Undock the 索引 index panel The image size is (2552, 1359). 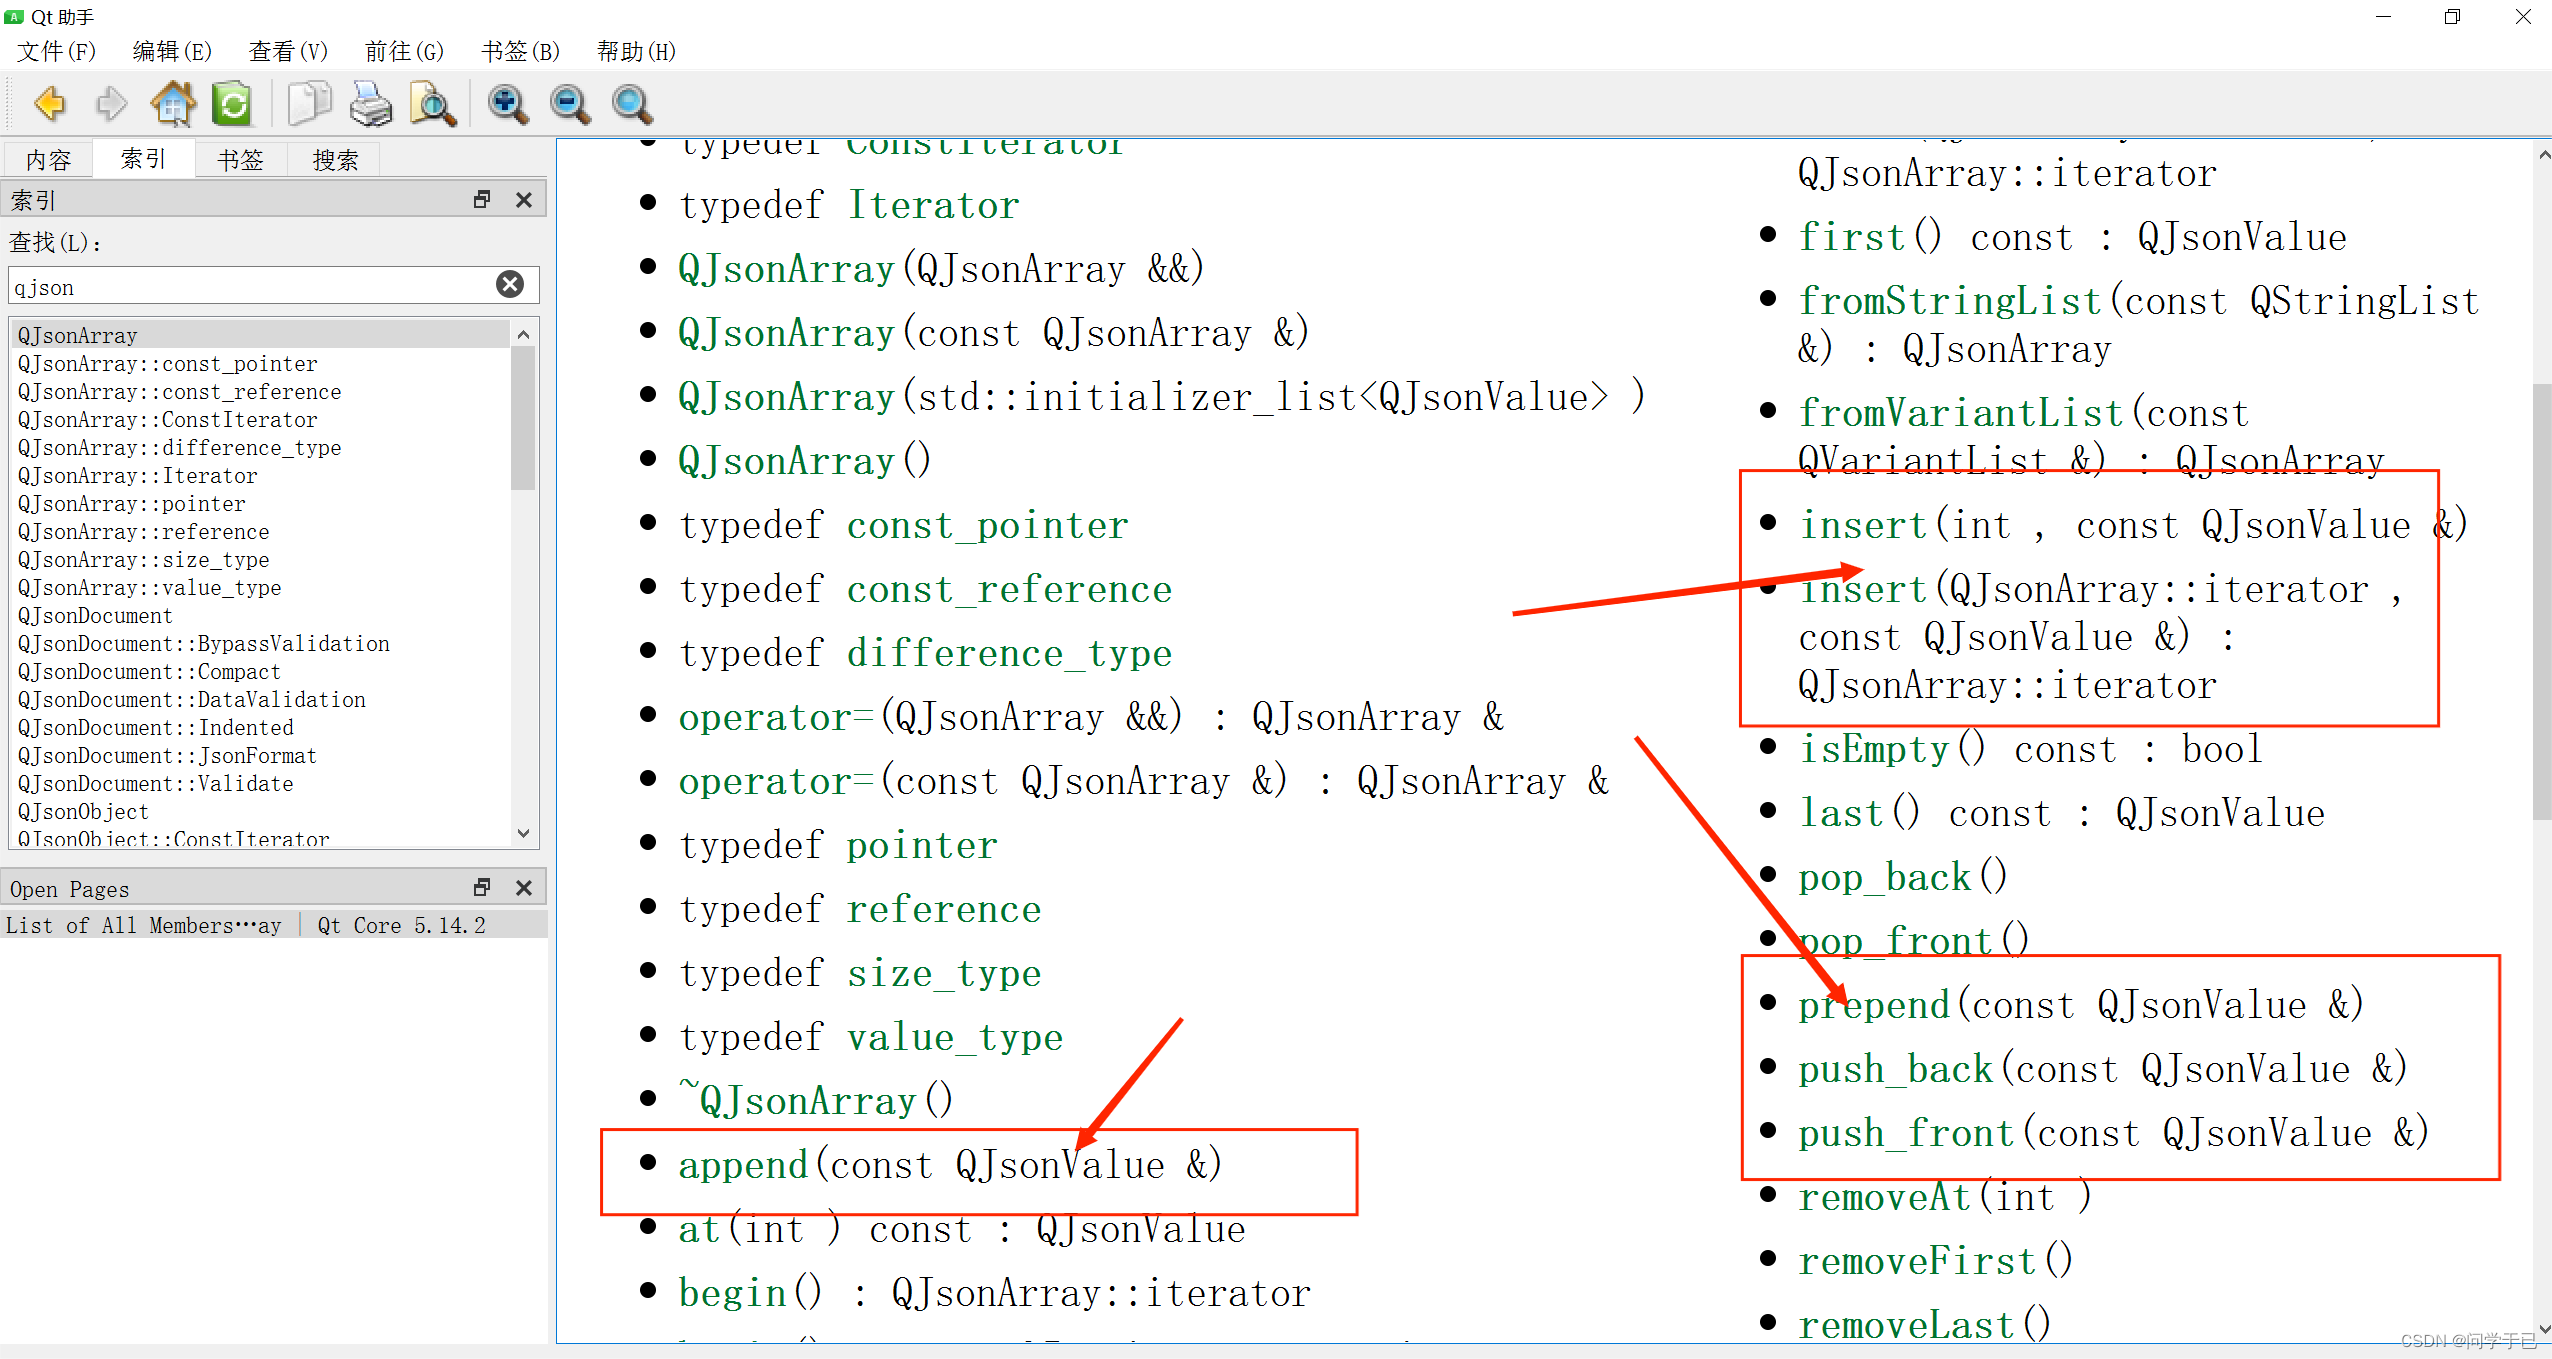(x=482, y=199)
